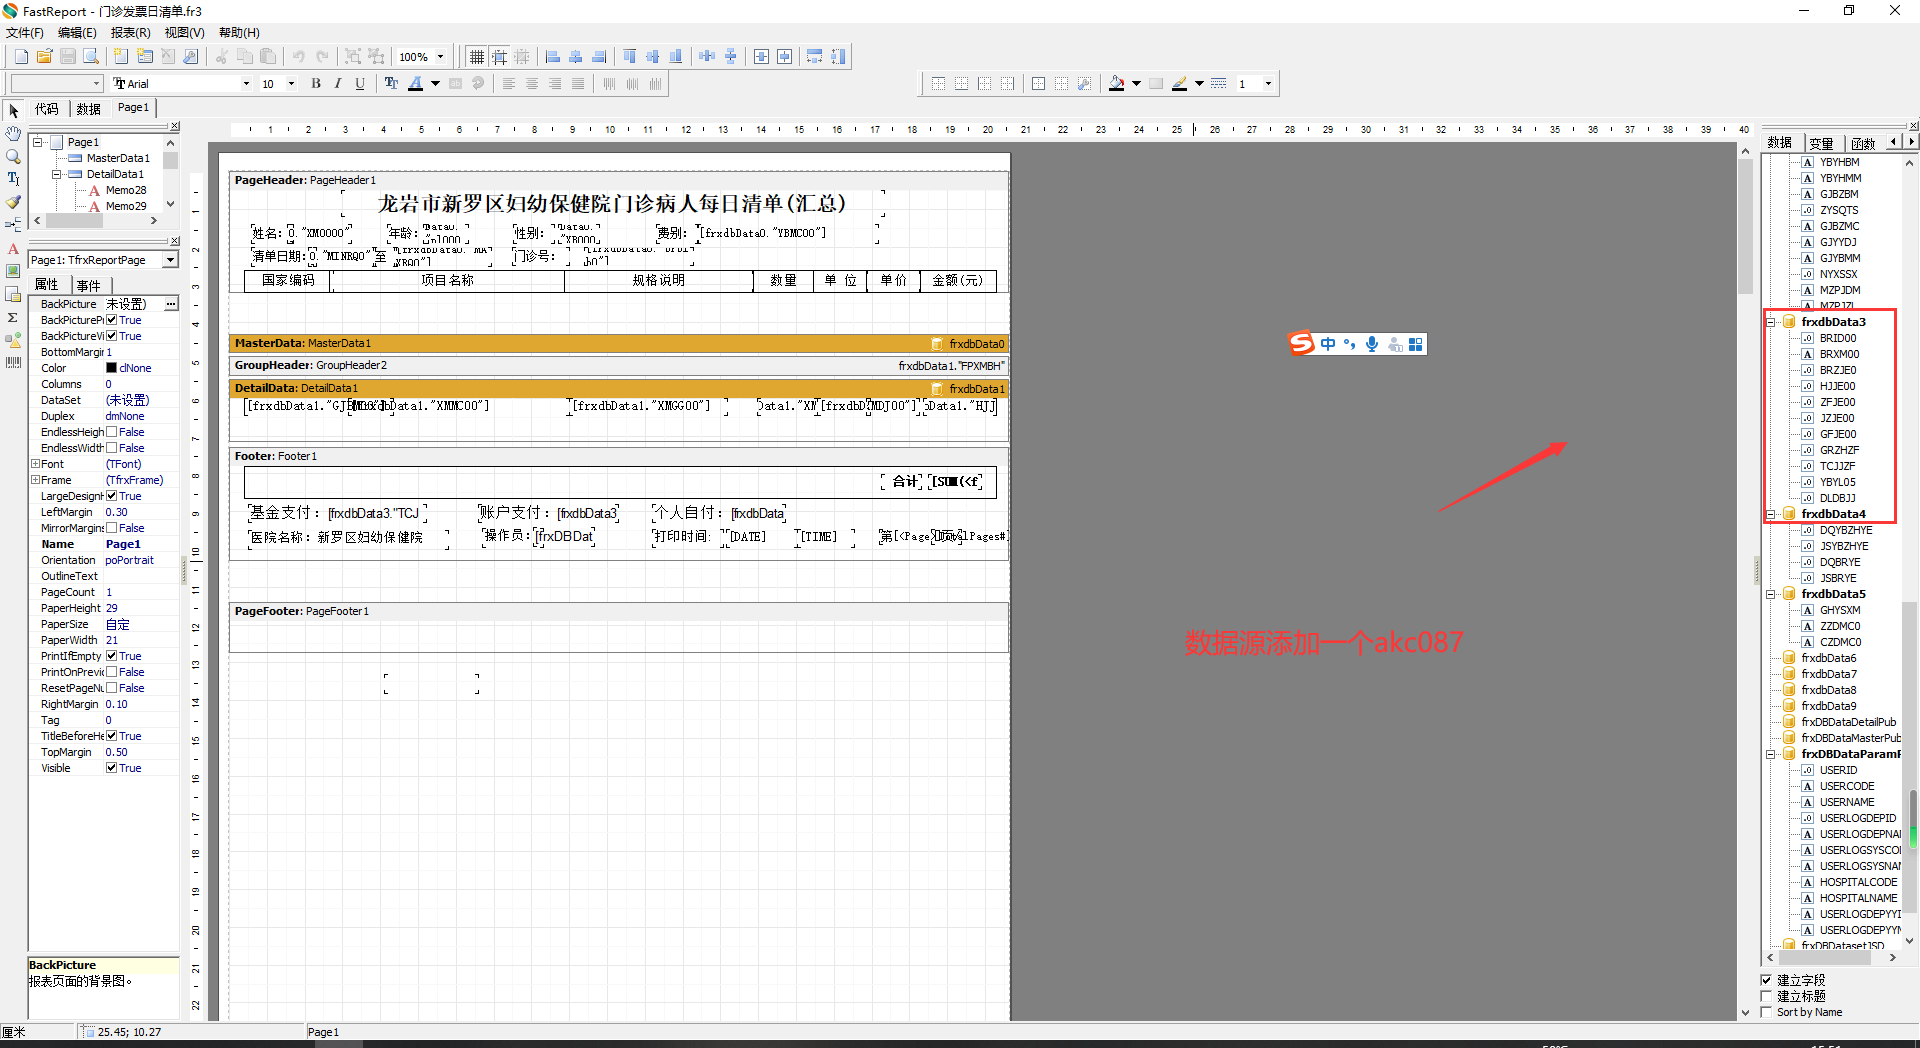This screenshot has height=1048, width=1920.
Task: Click the MasterData1 band header
Action: click(619, 343)
